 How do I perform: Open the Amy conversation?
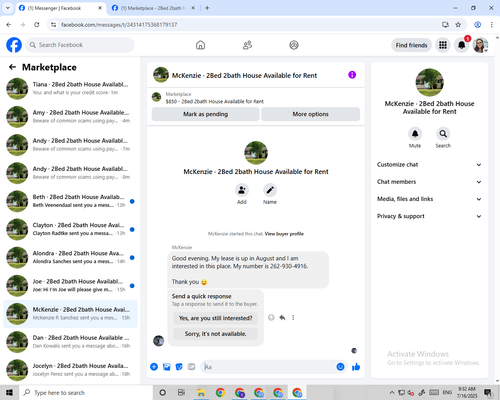point(70,117)
